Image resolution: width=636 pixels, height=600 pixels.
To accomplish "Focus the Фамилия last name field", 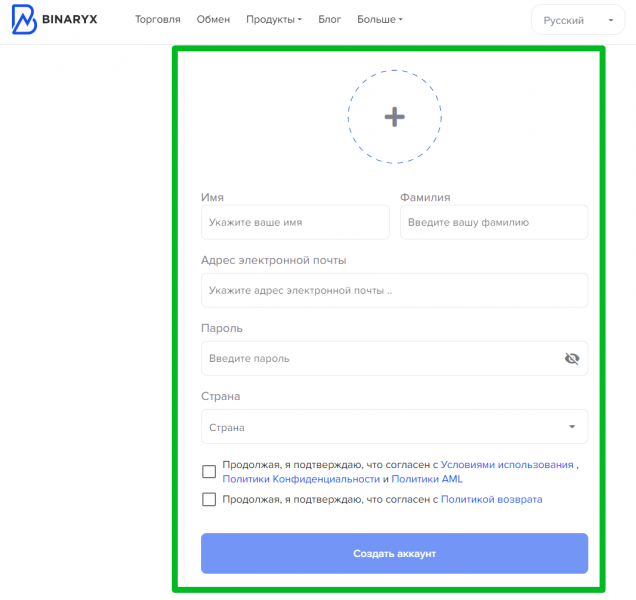I will [x=494, y=222].
